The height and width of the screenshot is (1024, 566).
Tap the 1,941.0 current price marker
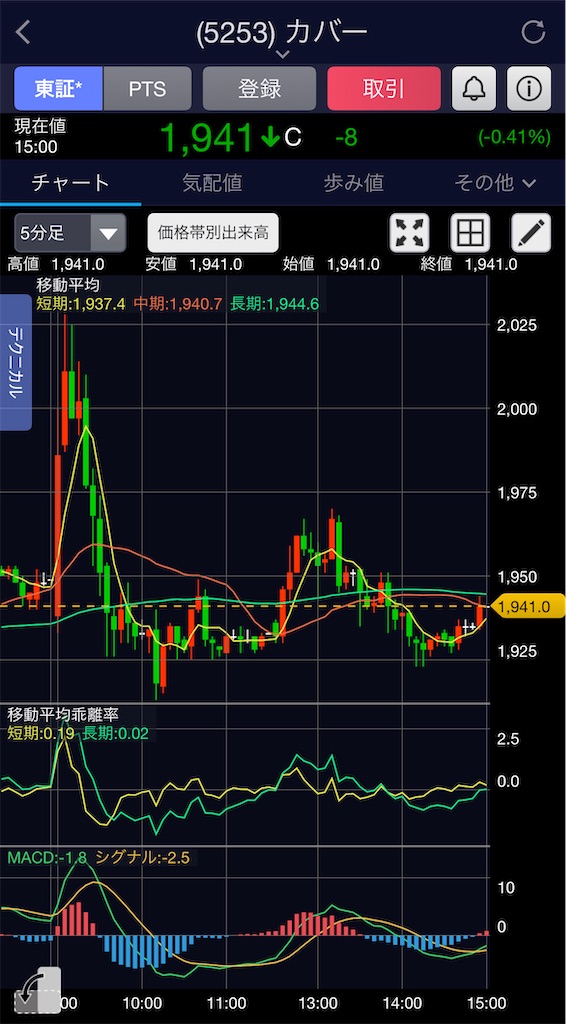tap(527, 606)
